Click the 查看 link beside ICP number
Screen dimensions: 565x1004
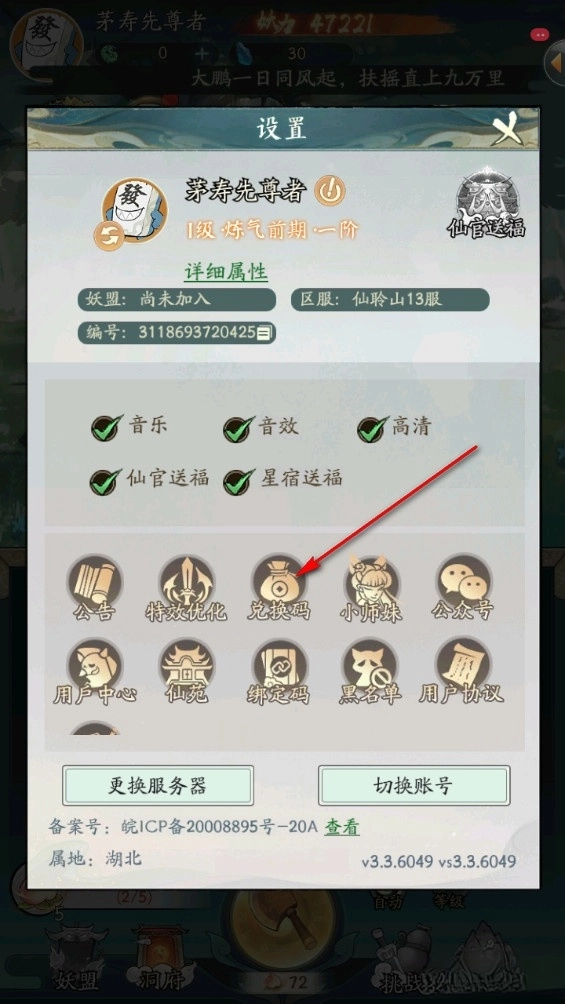(341, 827)
